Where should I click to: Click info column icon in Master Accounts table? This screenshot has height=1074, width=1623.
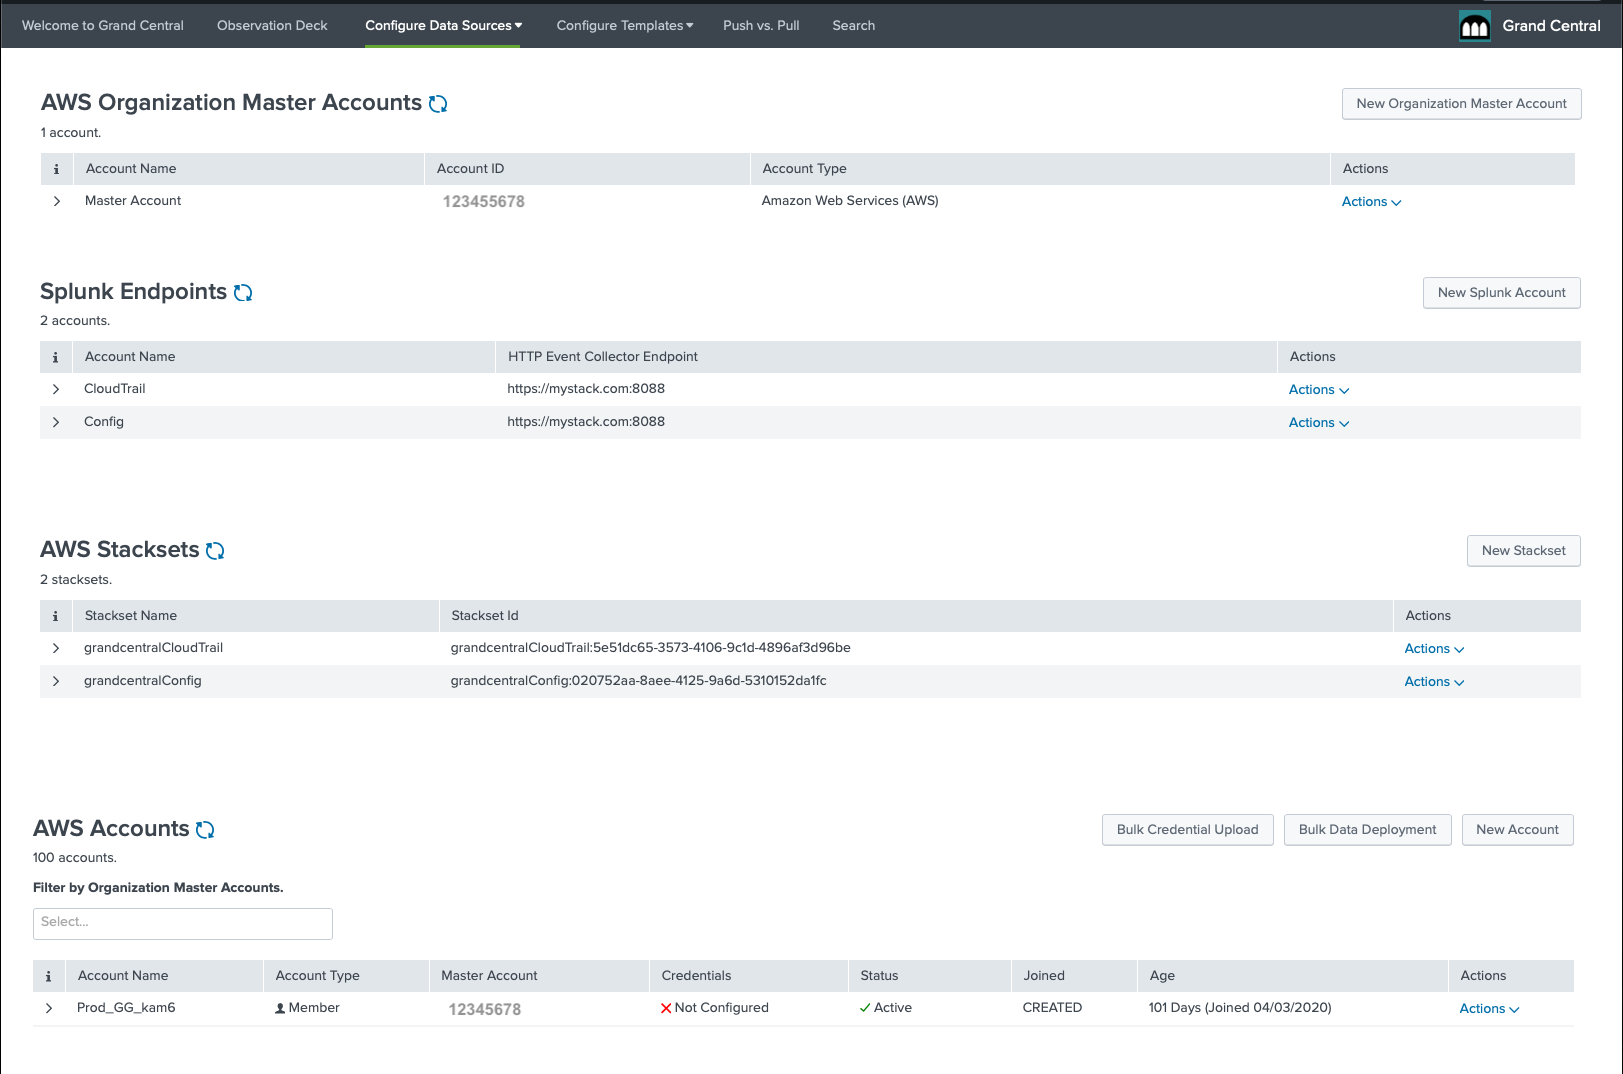56,169
